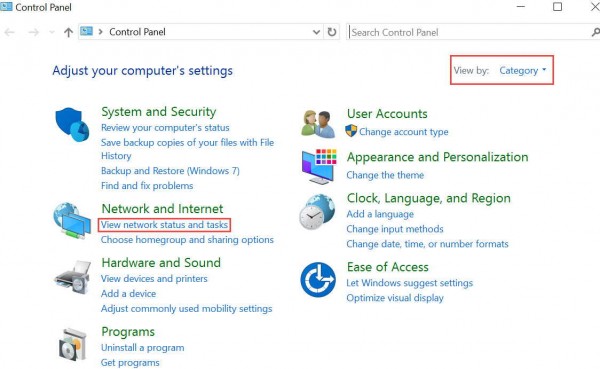The image size is (600, 369).
Task: Click Change the theme link
Action: click(385, 175)
